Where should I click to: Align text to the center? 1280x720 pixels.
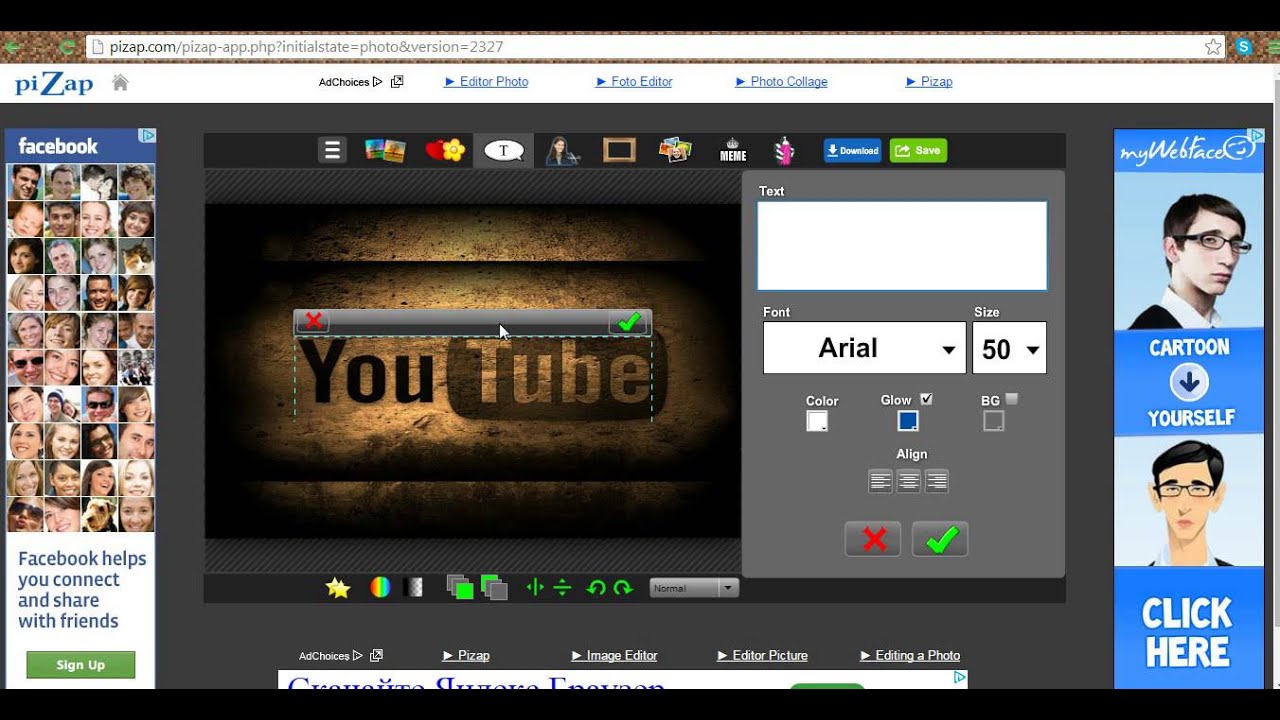(908, 482)
